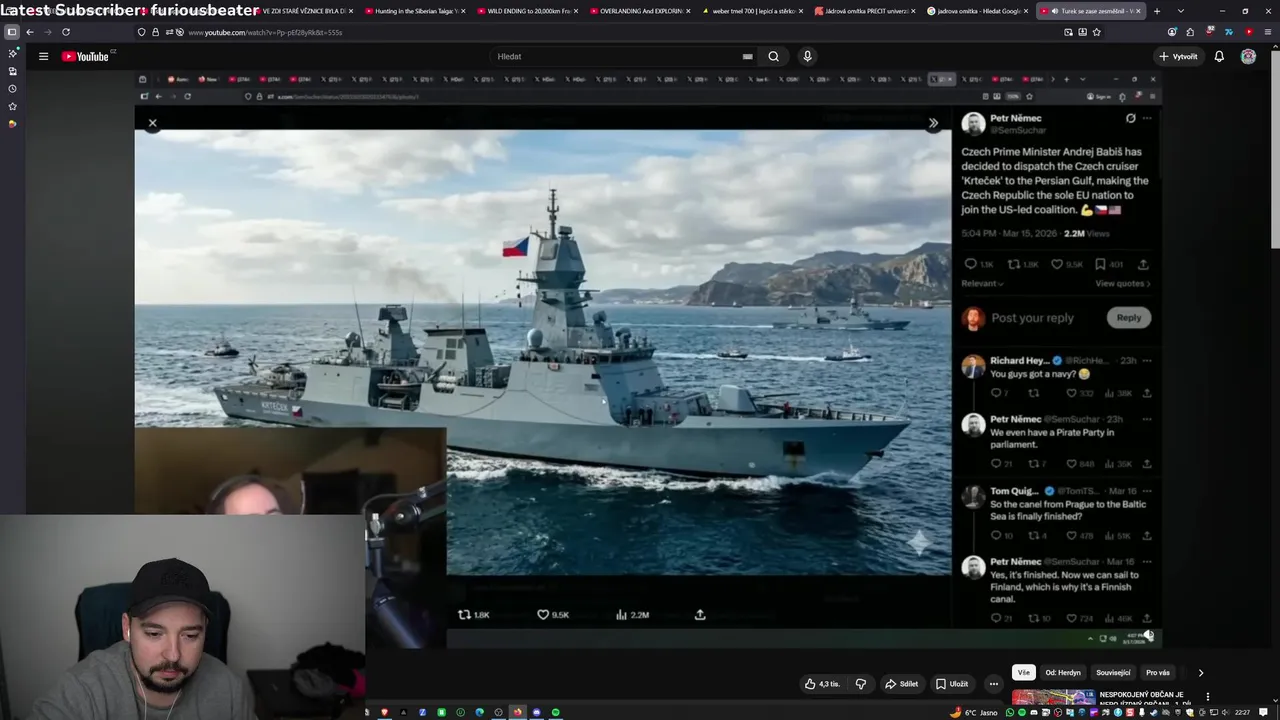Select the Od: Herdyn chip
This screenshot has height=720, width=1280.
1063,673
